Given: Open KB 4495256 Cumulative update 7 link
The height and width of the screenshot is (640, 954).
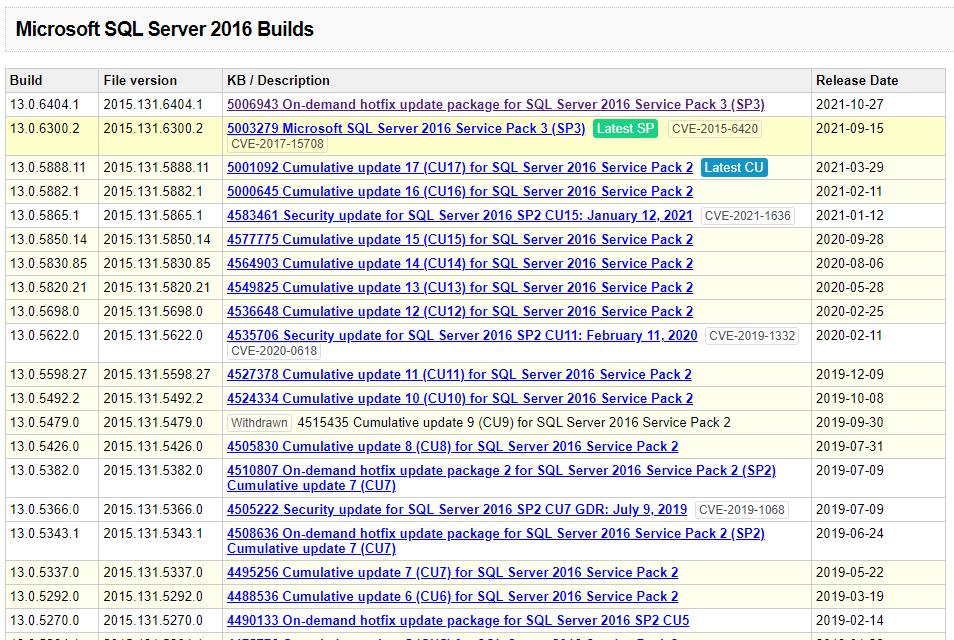Looking at the screenshot, I should coord(453,572).
